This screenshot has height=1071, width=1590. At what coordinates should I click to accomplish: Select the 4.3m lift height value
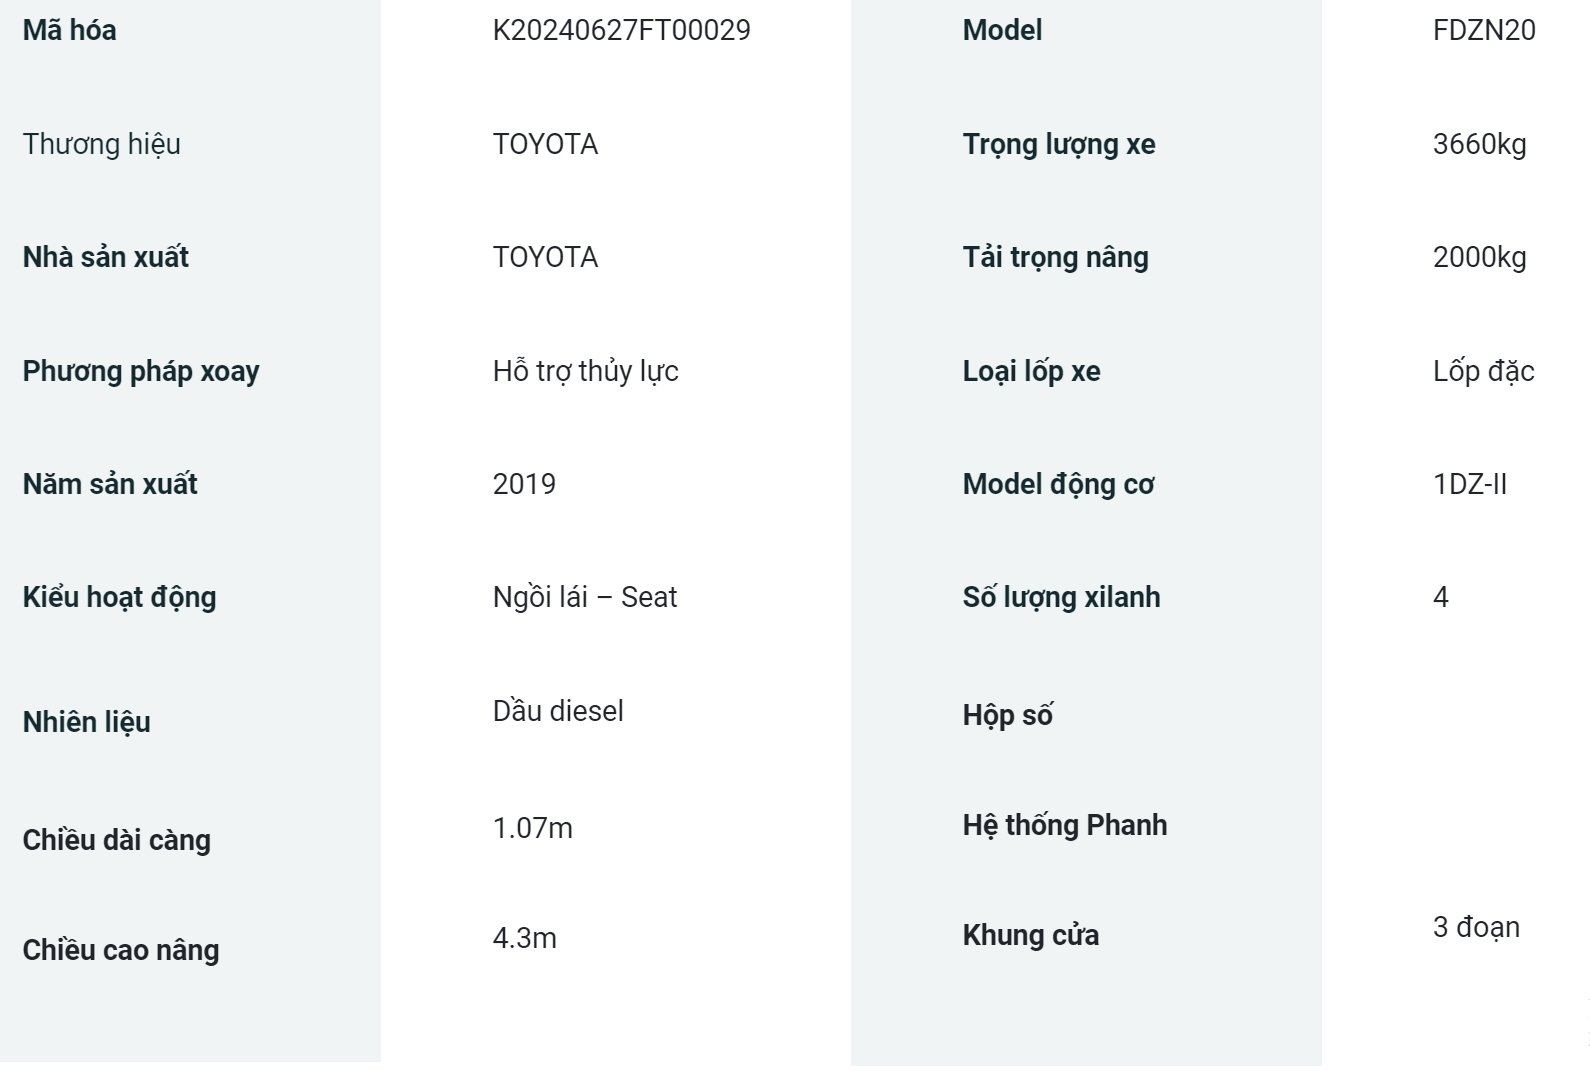[524, 938]
